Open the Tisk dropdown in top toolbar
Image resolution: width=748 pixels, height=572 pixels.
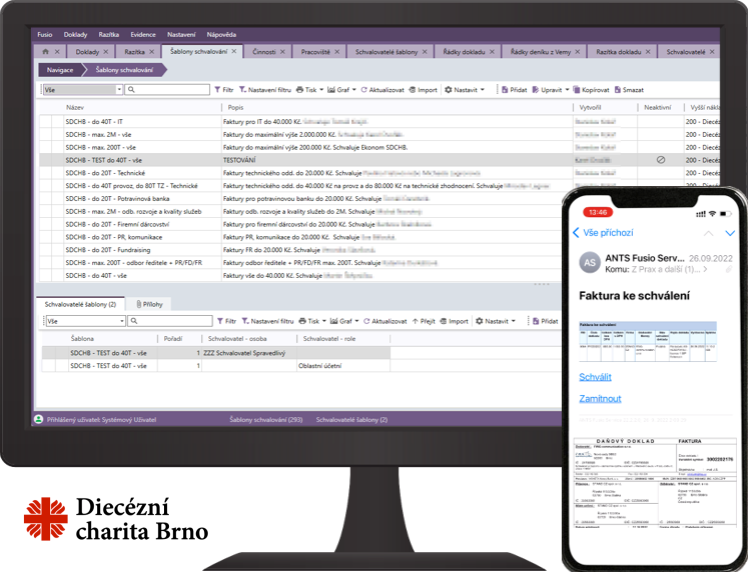(x=308, y=89)
